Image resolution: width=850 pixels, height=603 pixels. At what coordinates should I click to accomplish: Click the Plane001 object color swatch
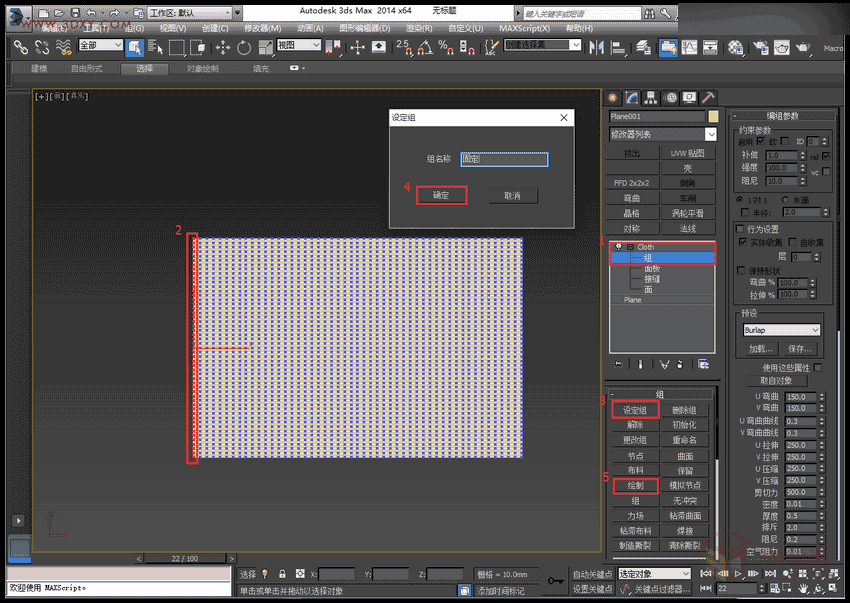[712, 116]
